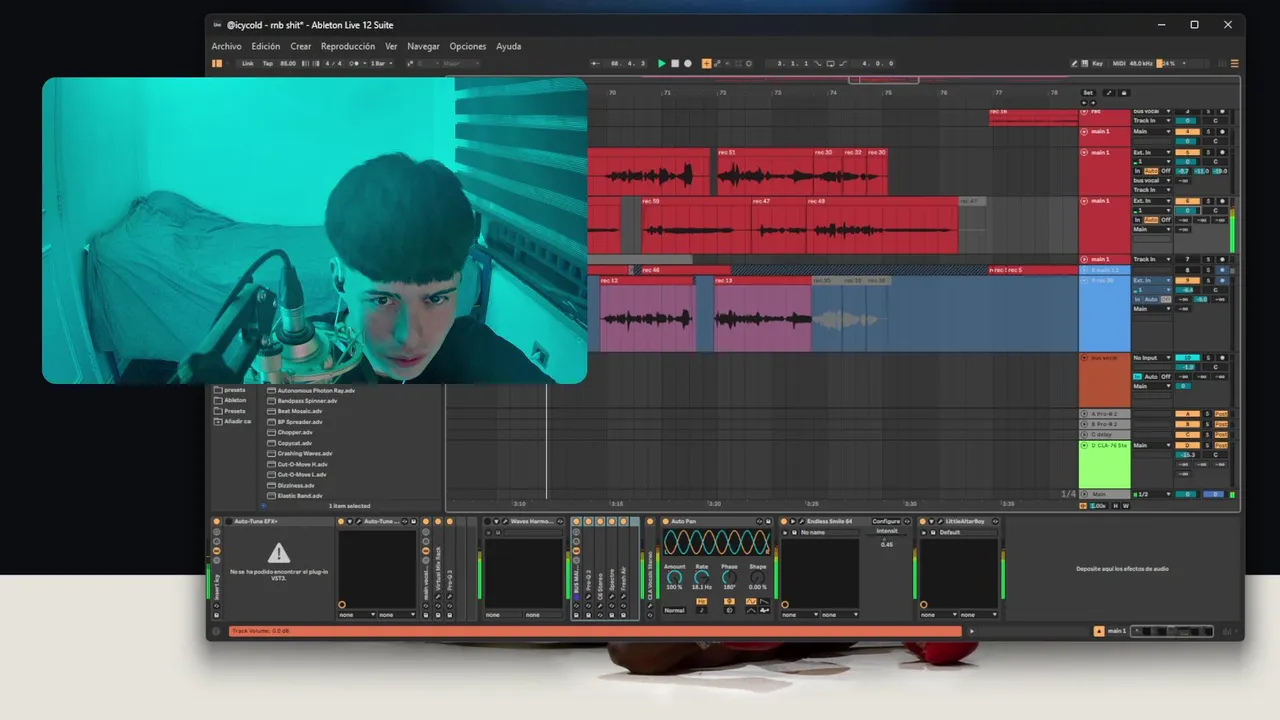Solo track 5

tap(1208, 152)
